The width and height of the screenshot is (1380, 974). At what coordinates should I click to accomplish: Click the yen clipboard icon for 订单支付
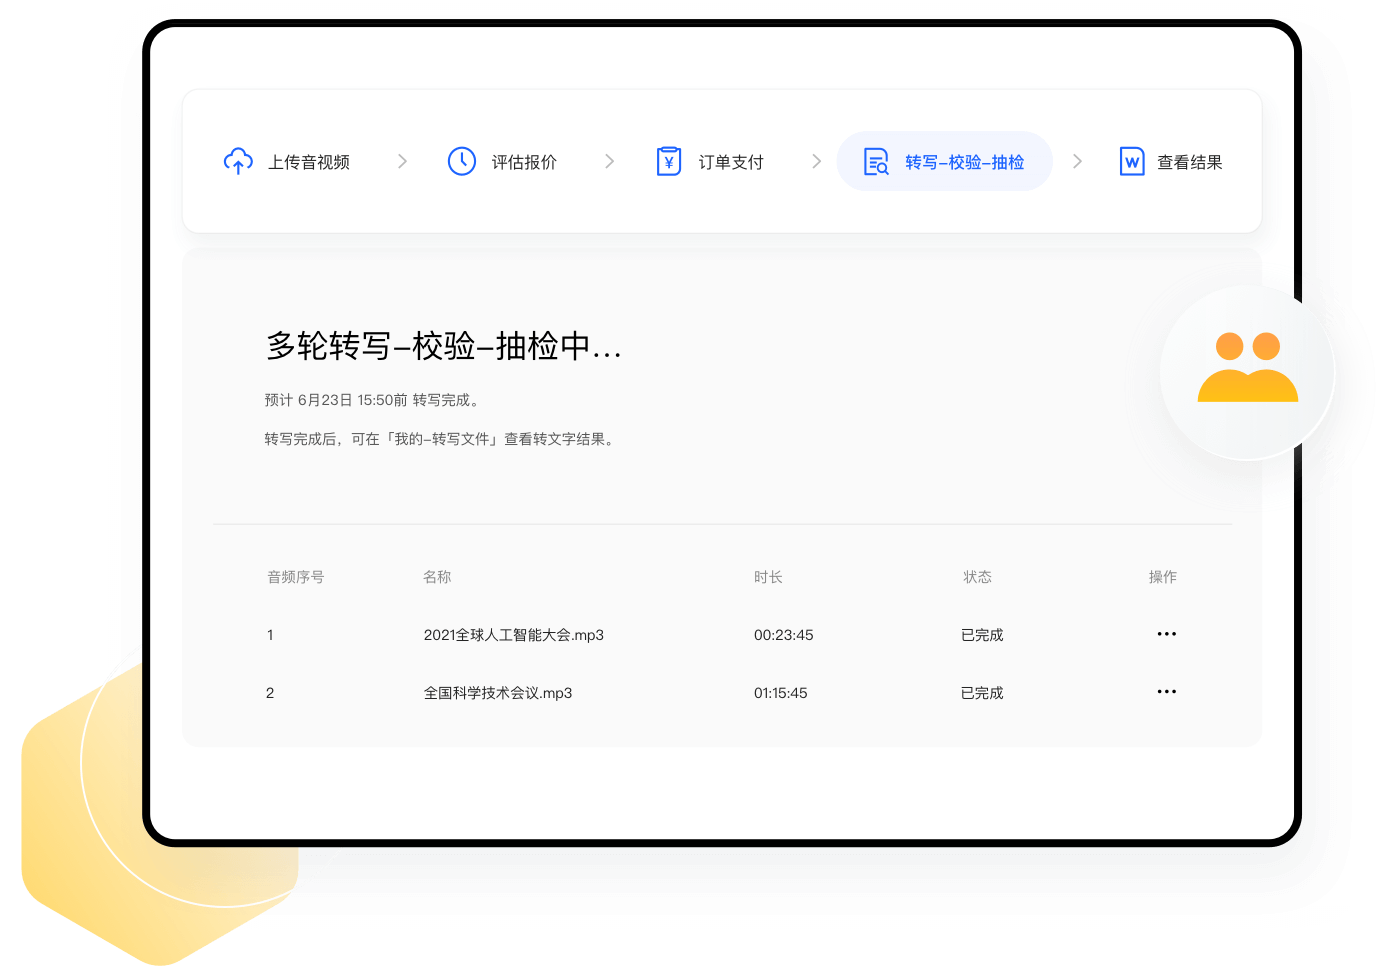[669, 161]
